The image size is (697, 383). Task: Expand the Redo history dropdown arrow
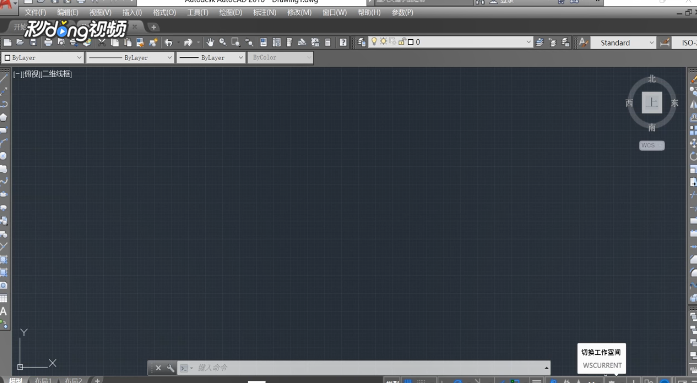[198, 42]
